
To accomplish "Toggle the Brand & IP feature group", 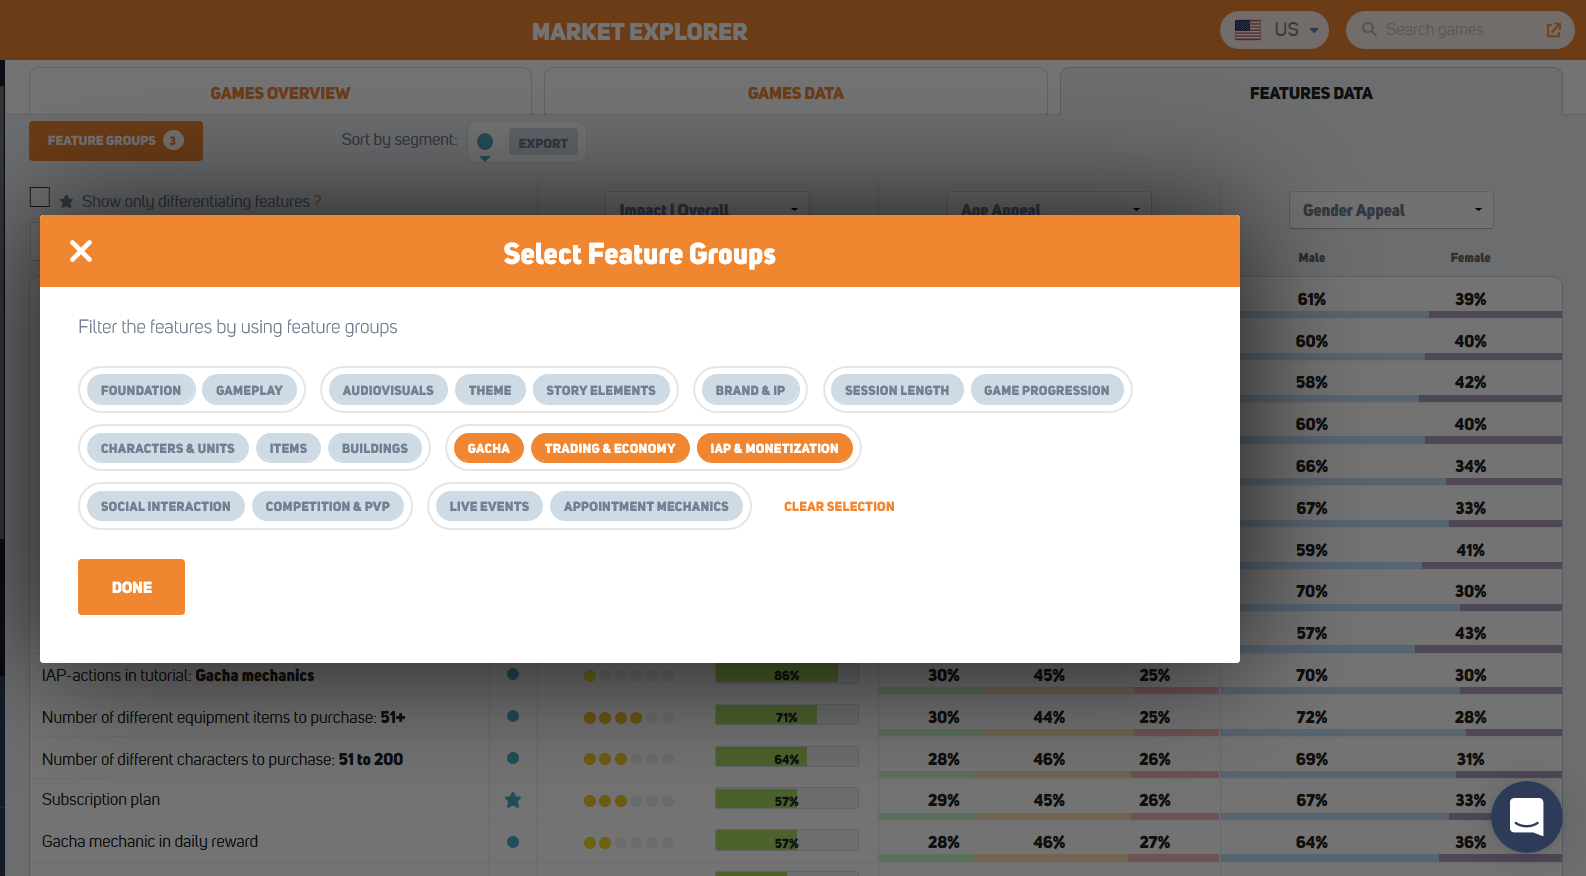I will pyautogui.click(x=750, y=390).
